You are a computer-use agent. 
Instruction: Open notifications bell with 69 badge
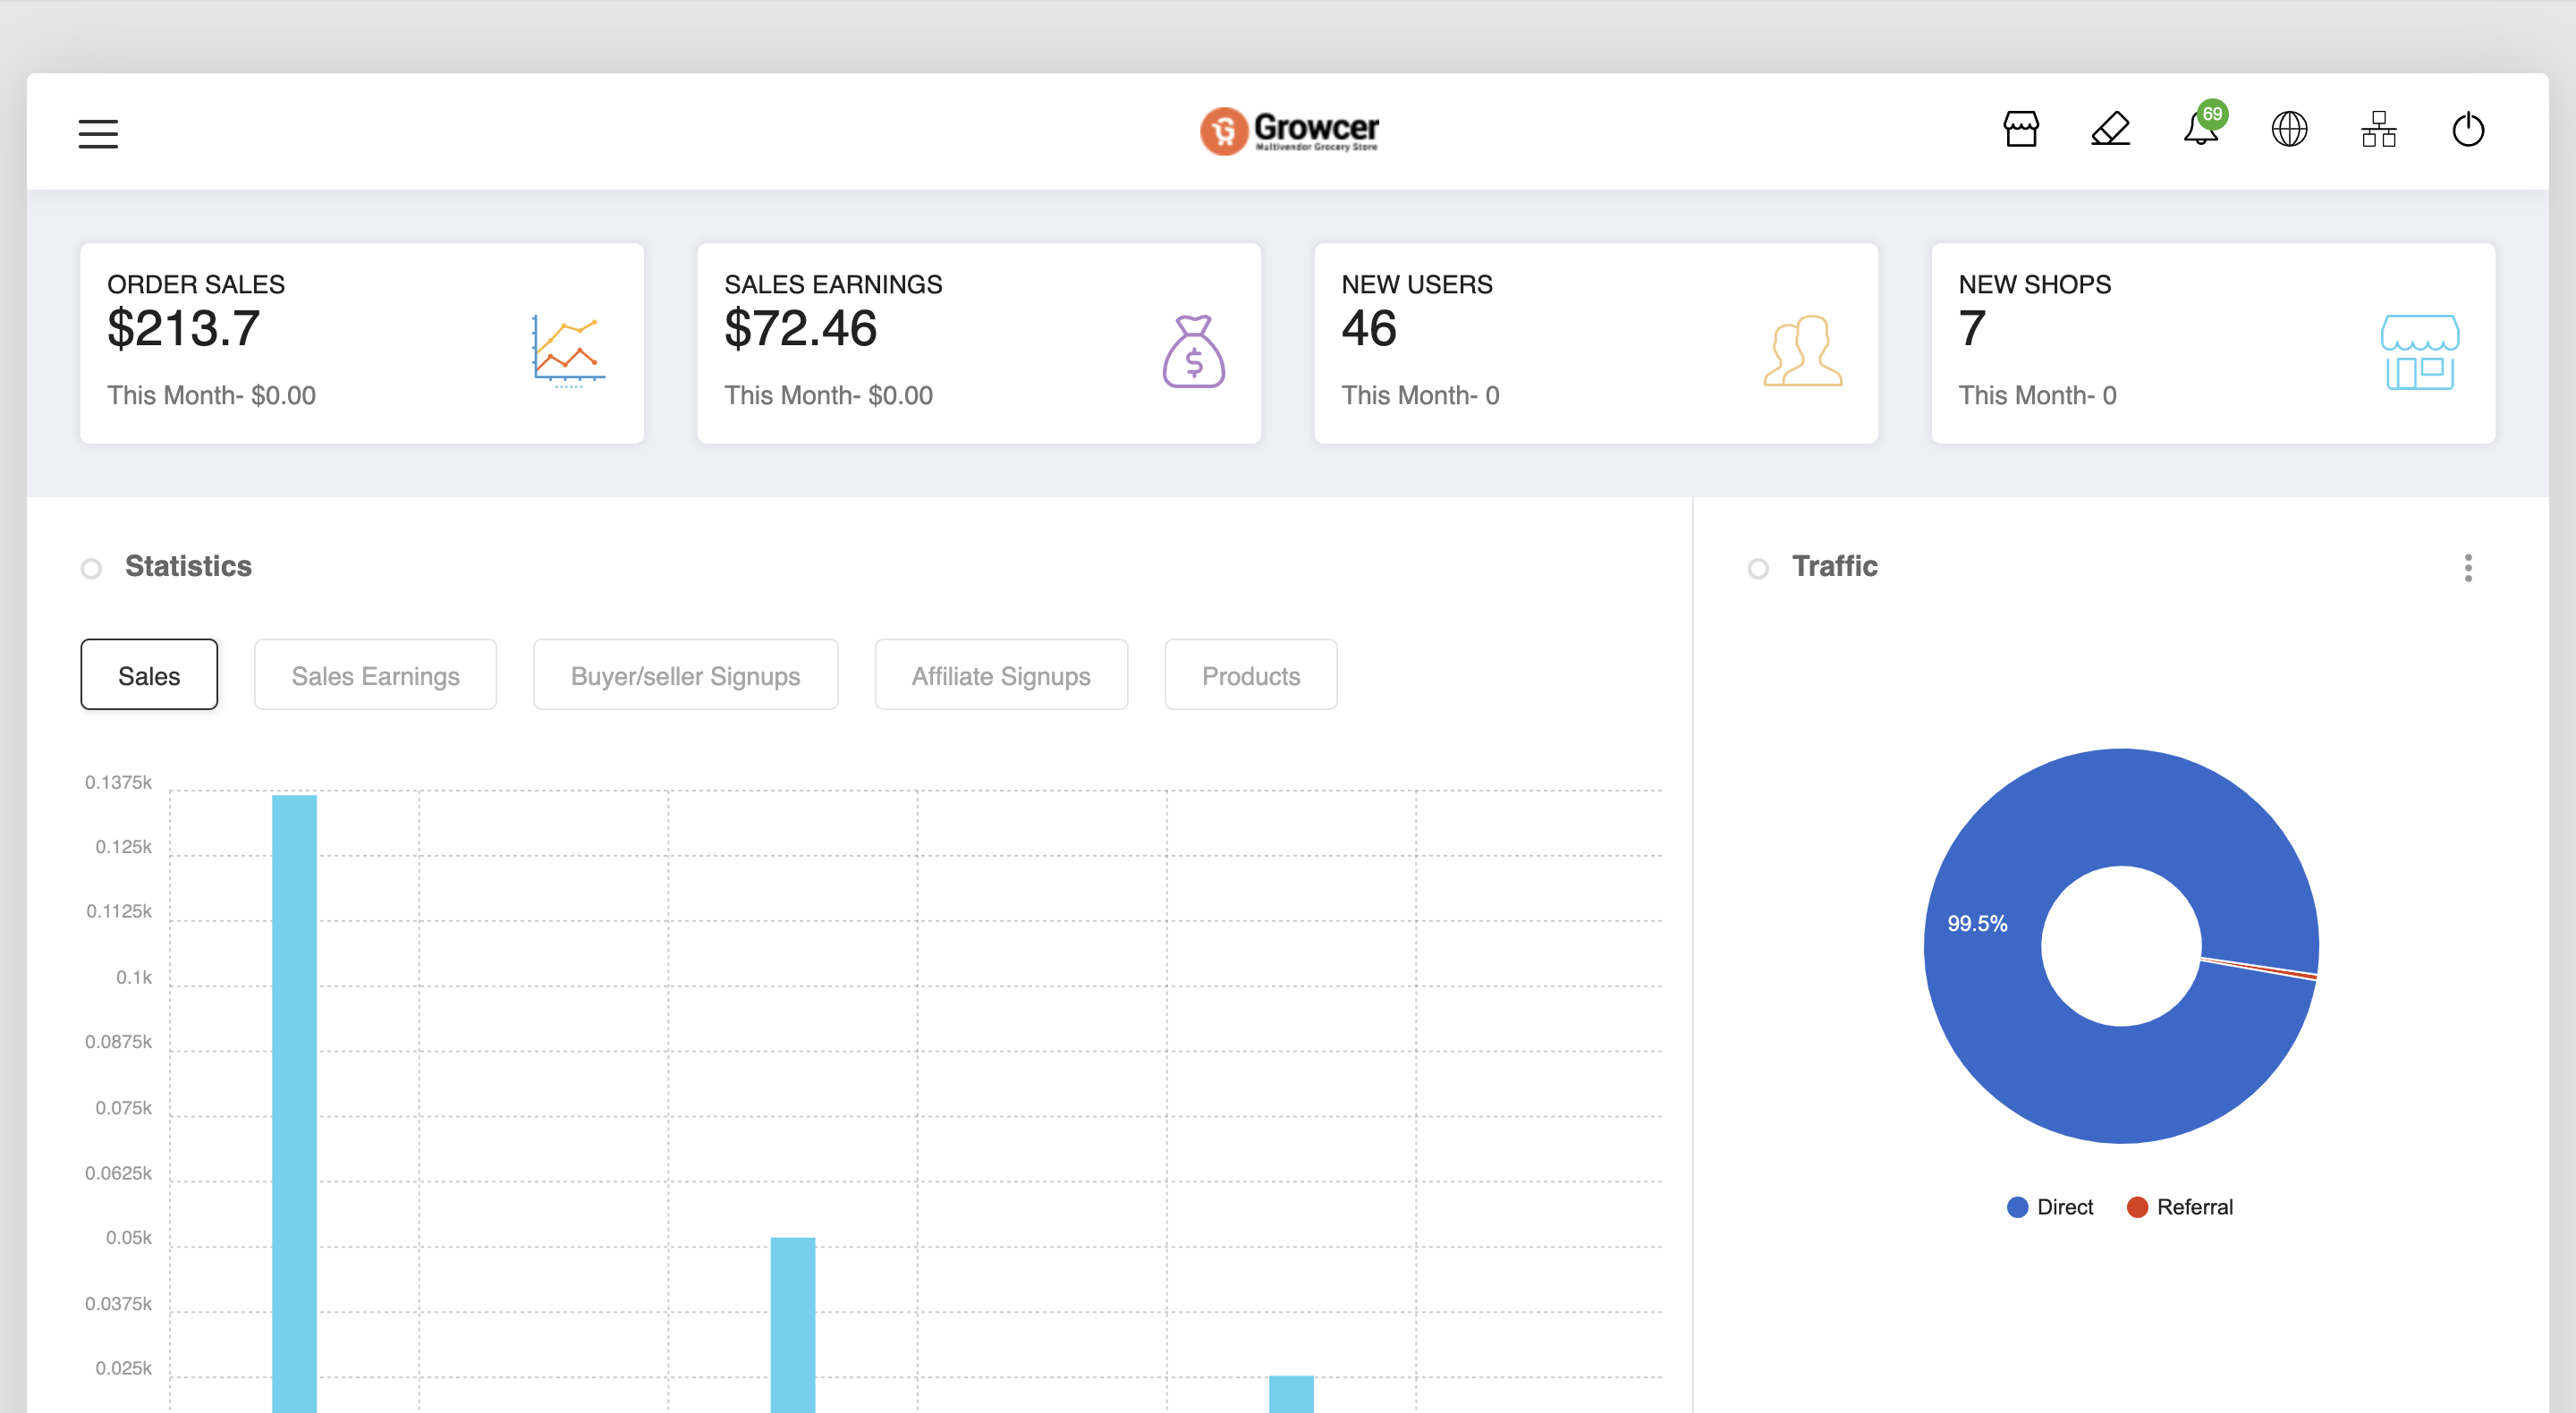click(x=2201, y=130)
